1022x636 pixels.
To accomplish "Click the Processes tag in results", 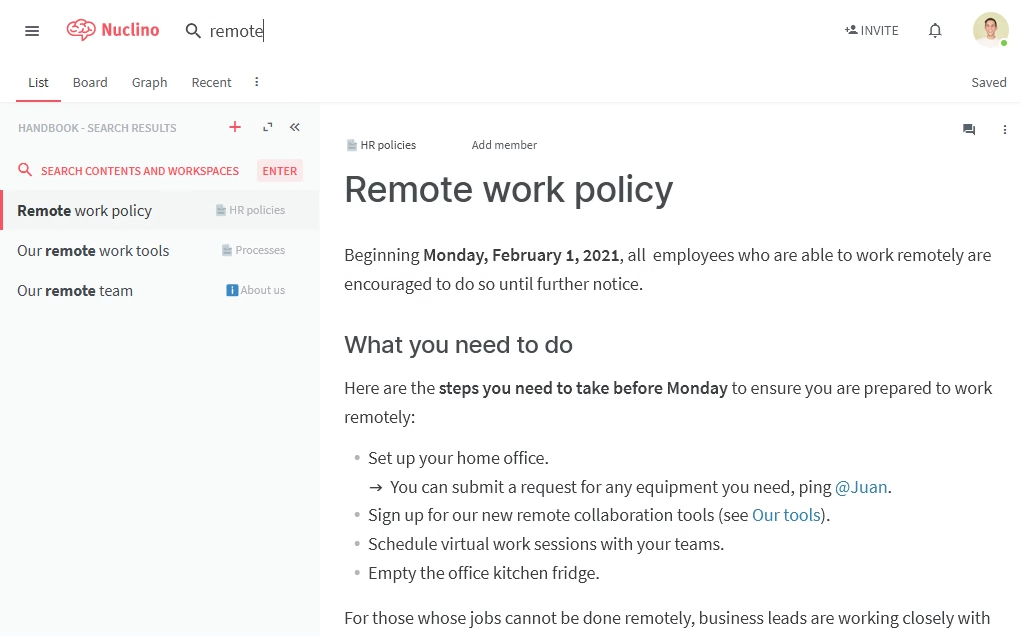I will (254, 250).
